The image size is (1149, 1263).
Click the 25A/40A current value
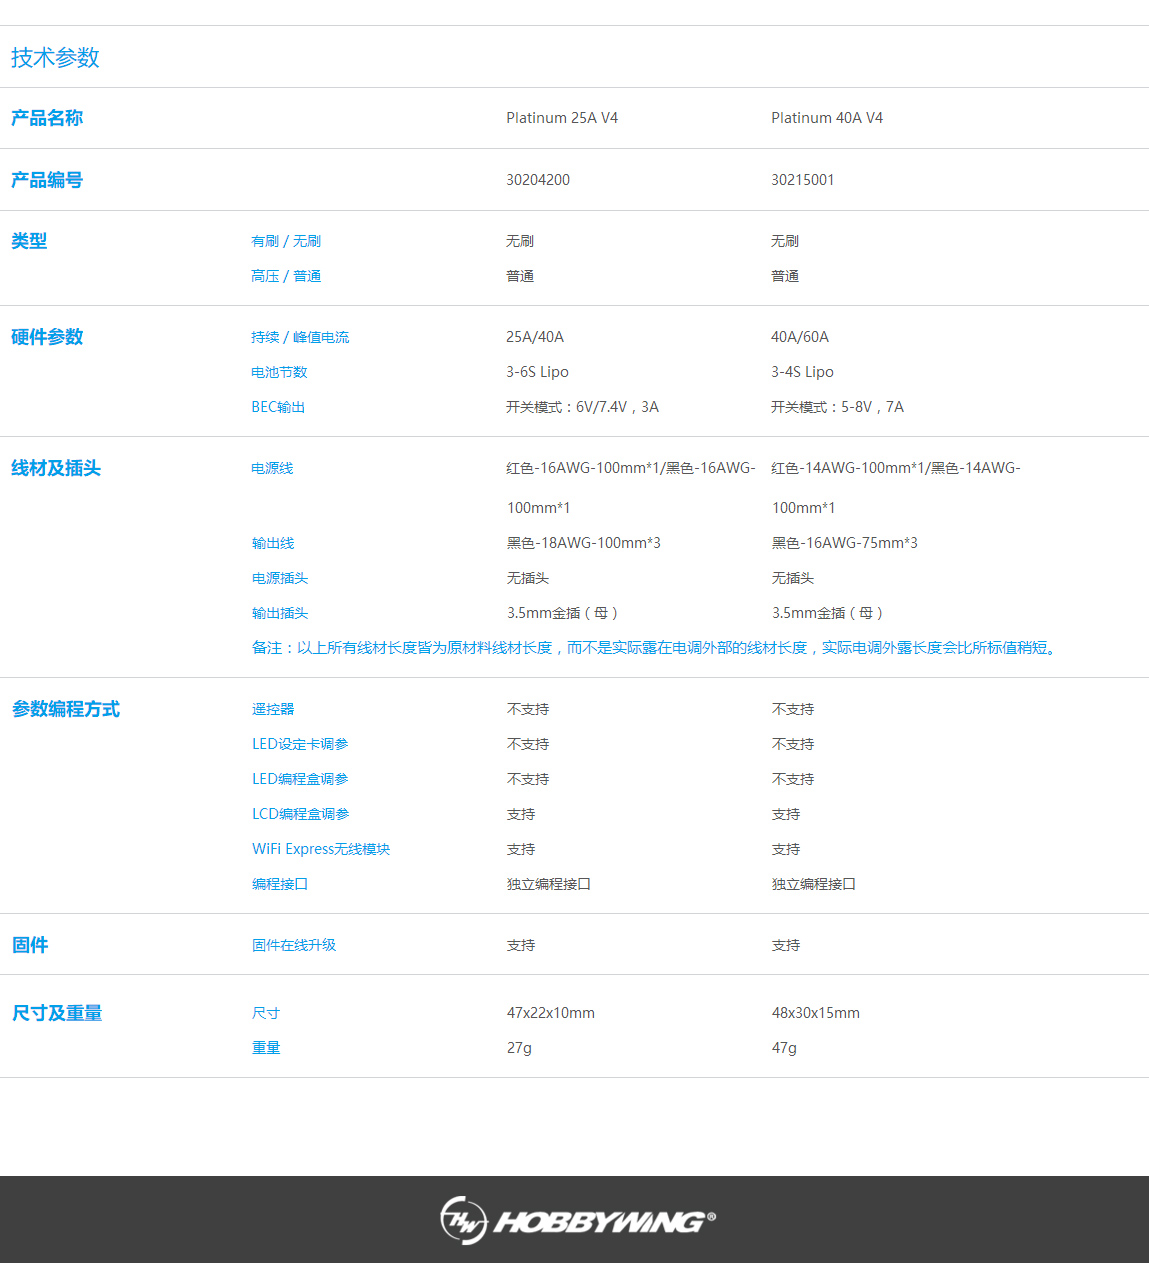(535, 337)
